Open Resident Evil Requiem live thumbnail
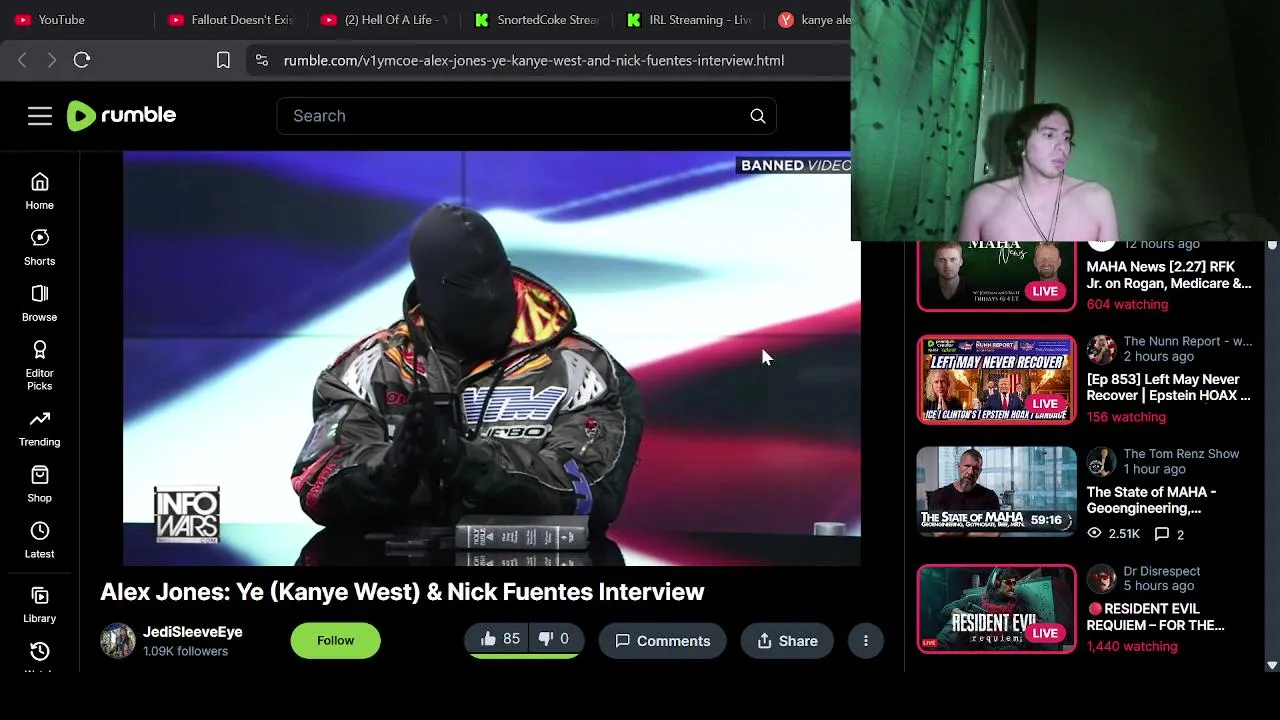The image size is (1280, 720). (997, 609)
